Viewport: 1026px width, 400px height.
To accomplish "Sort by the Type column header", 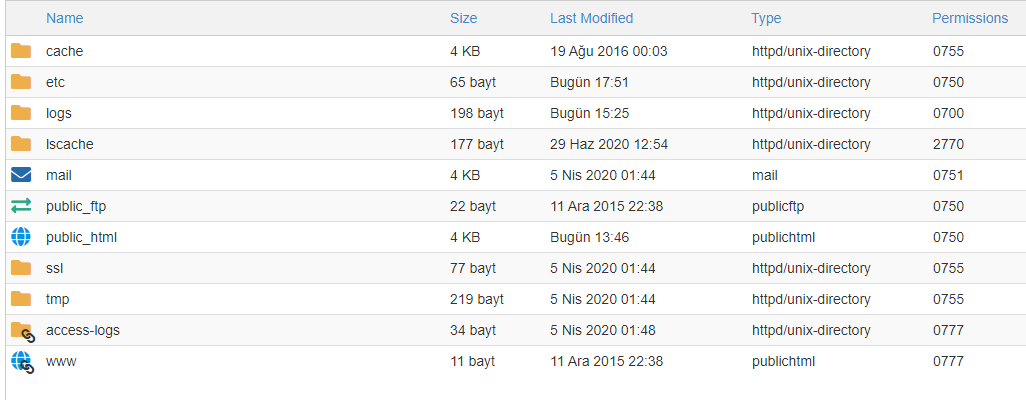I will pos(766,18).
